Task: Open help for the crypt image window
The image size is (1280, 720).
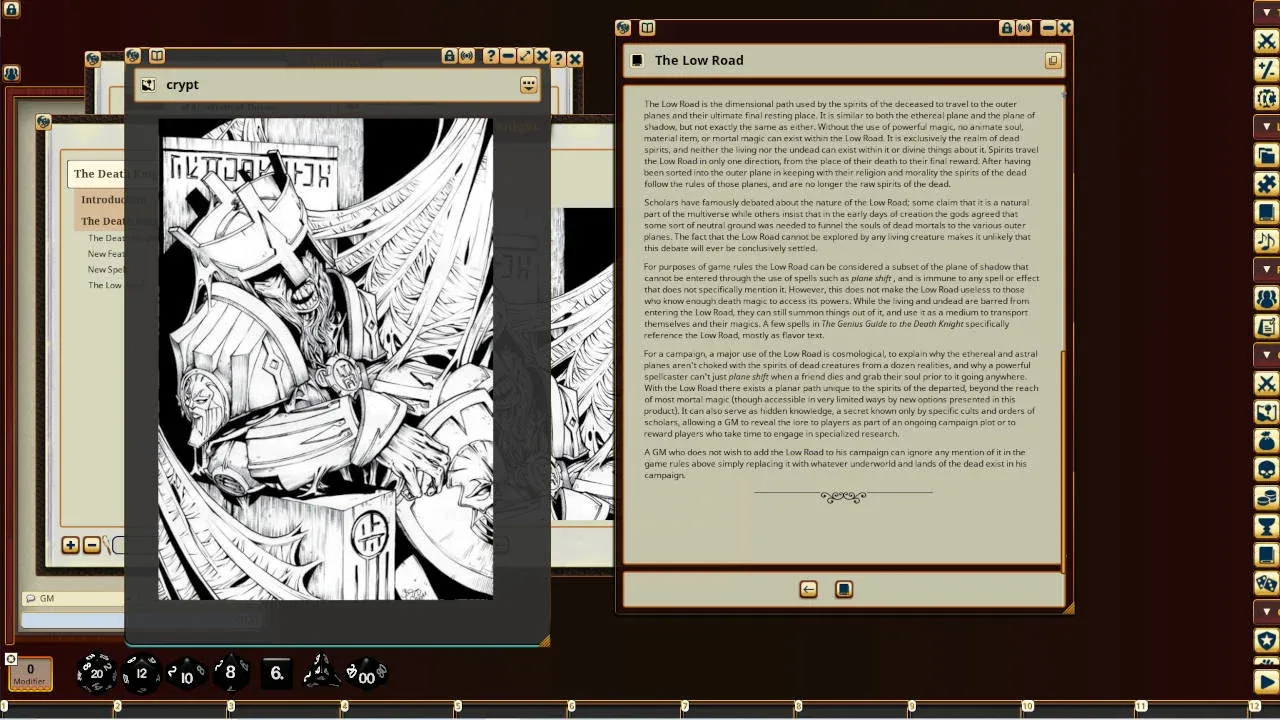Action: tap(490, 57)
